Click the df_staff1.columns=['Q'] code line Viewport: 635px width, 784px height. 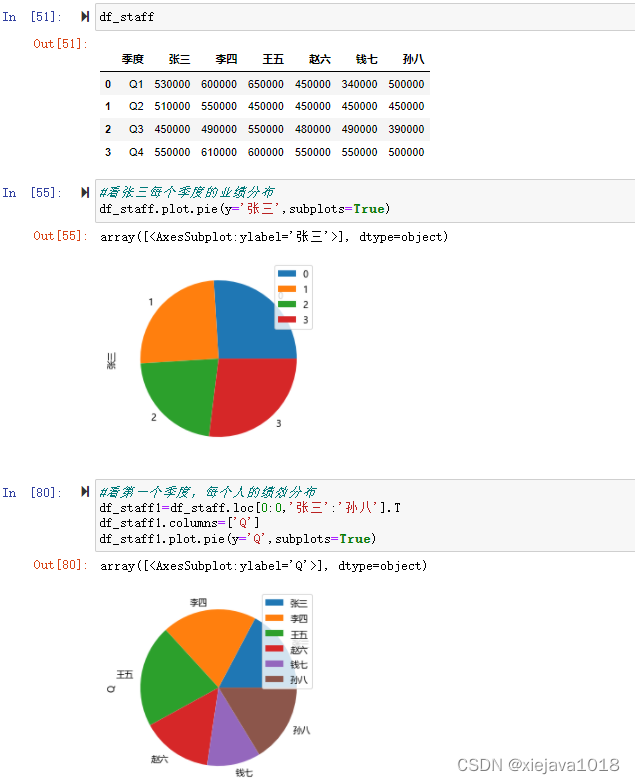(x=179, y=523)
